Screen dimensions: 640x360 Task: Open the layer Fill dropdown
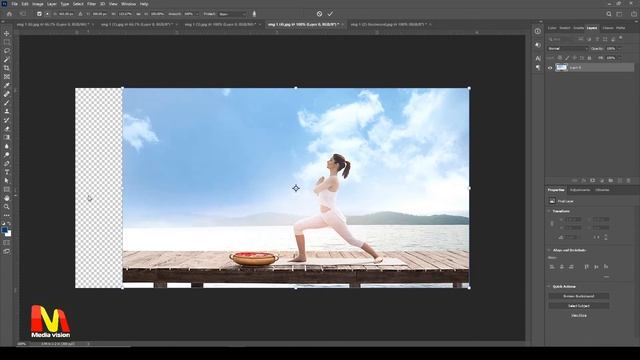tap(619, 58)
